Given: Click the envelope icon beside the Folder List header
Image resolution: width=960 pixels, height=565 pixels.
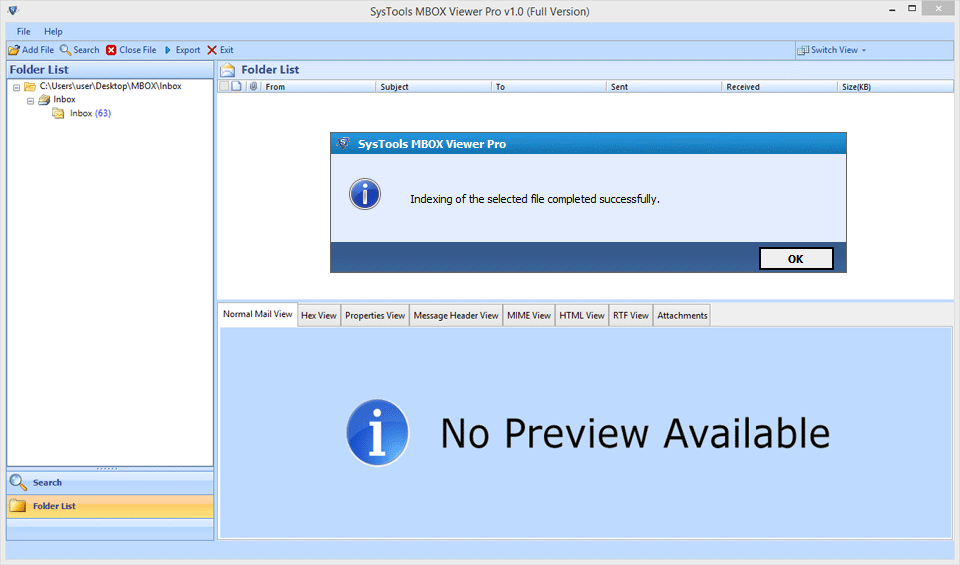Looking at the screenshot, I should click(x=228, y=70).
